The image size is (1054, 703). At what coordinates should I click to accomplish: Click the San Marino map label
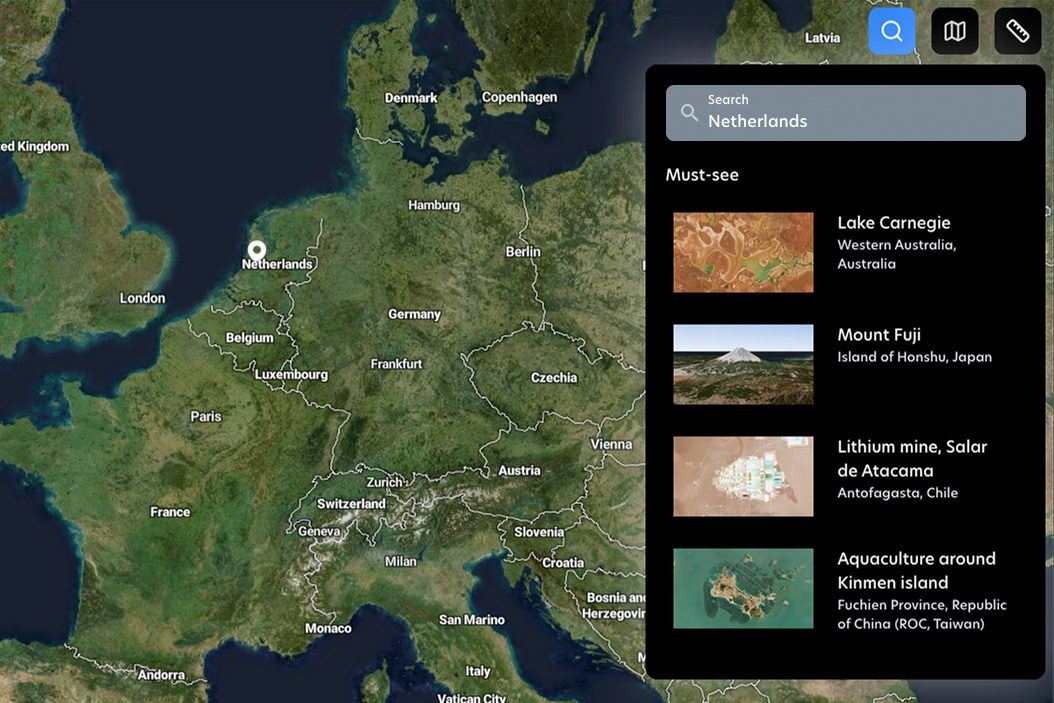pyautogui.click(x=472, y=620)
